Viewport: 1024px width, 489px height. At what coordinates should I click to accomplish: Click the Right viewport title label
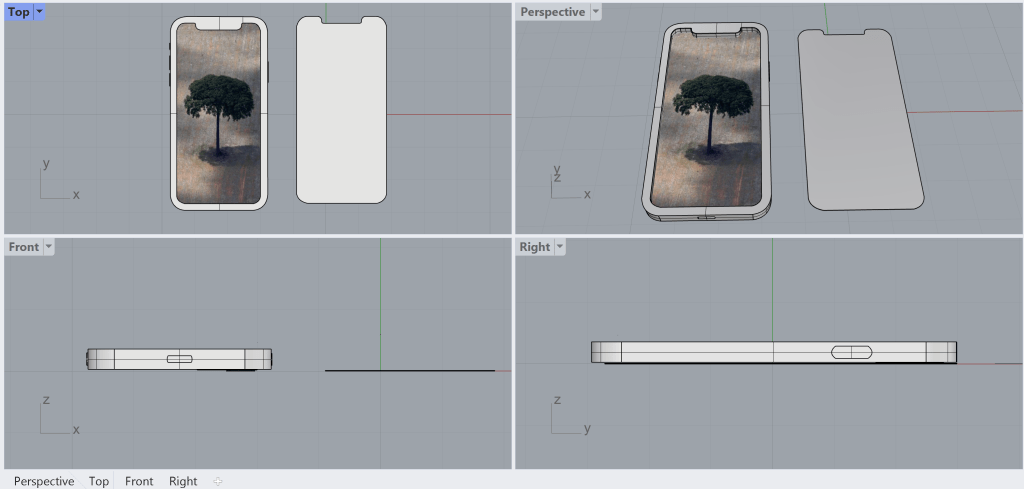(x=535, y=247)
